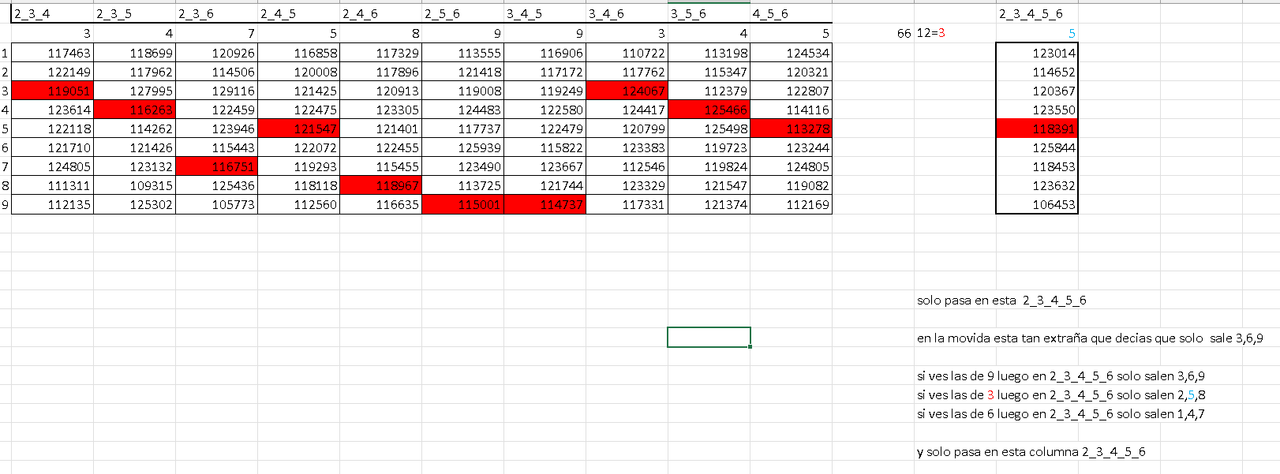
Task: Select the 2_4_5 column header cell
Action: point(299,14)
